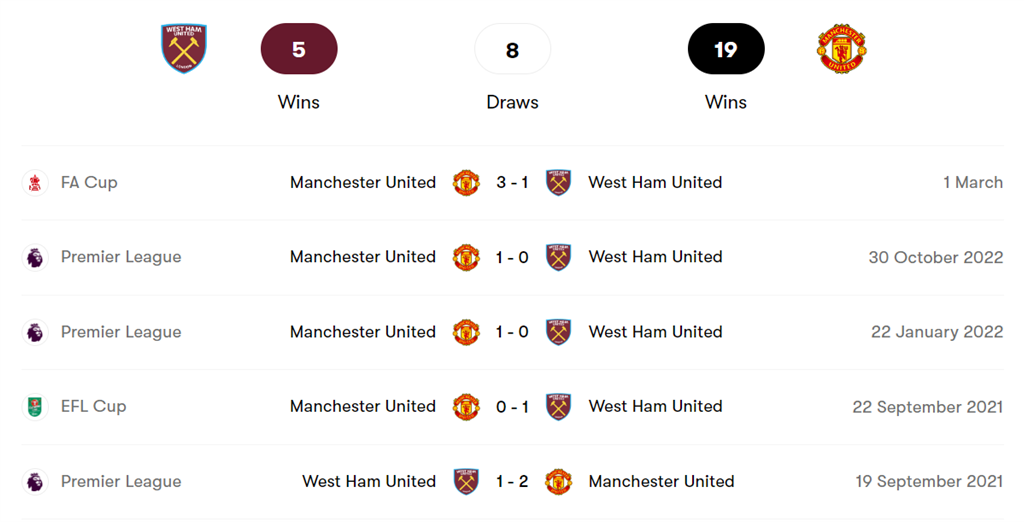Click the black 19 wins badge
Image resolution: width=1024 pixels, height=522 pixels.
(x=726, y=49)
